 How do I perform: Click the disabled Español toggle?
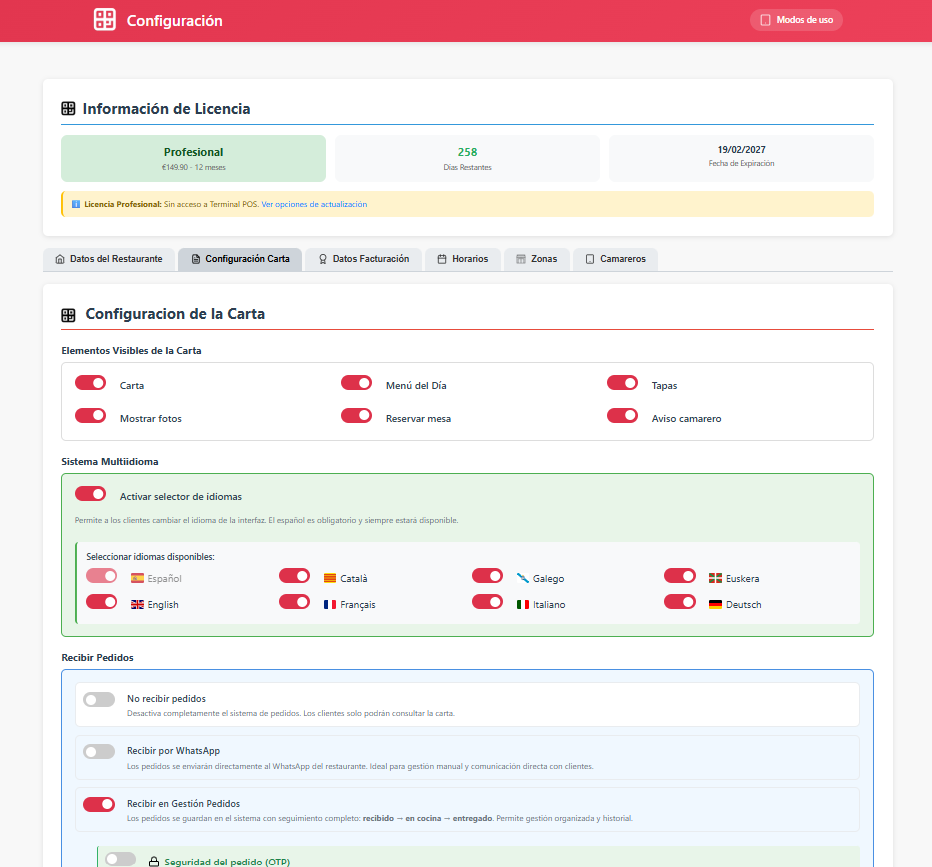click(x=102, y=576)
